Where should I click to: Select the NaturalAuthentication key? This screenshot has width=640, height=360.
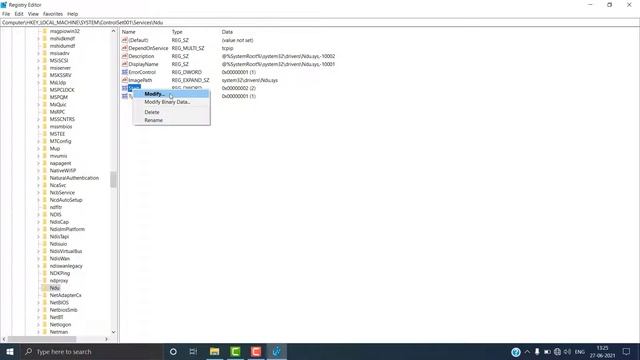coord(74,178)
